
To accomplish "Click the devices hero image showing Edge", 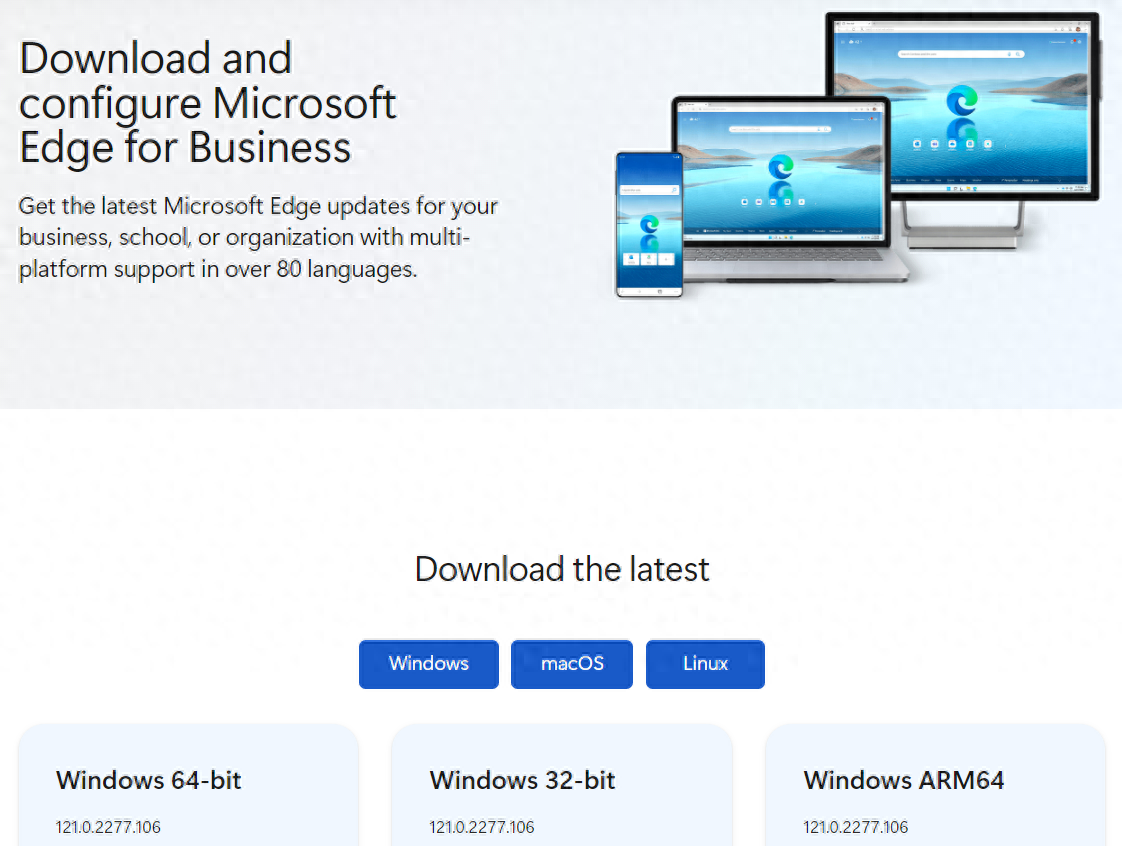I will pyautogui.click(x=858, y=155).
